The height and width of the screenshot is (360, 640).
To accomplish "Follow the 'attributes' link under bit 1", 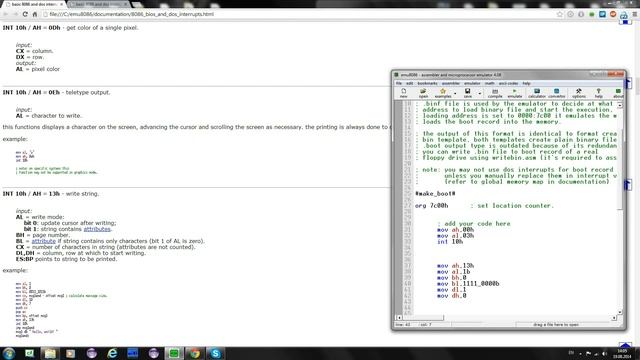I will click(x=97, y=229).
